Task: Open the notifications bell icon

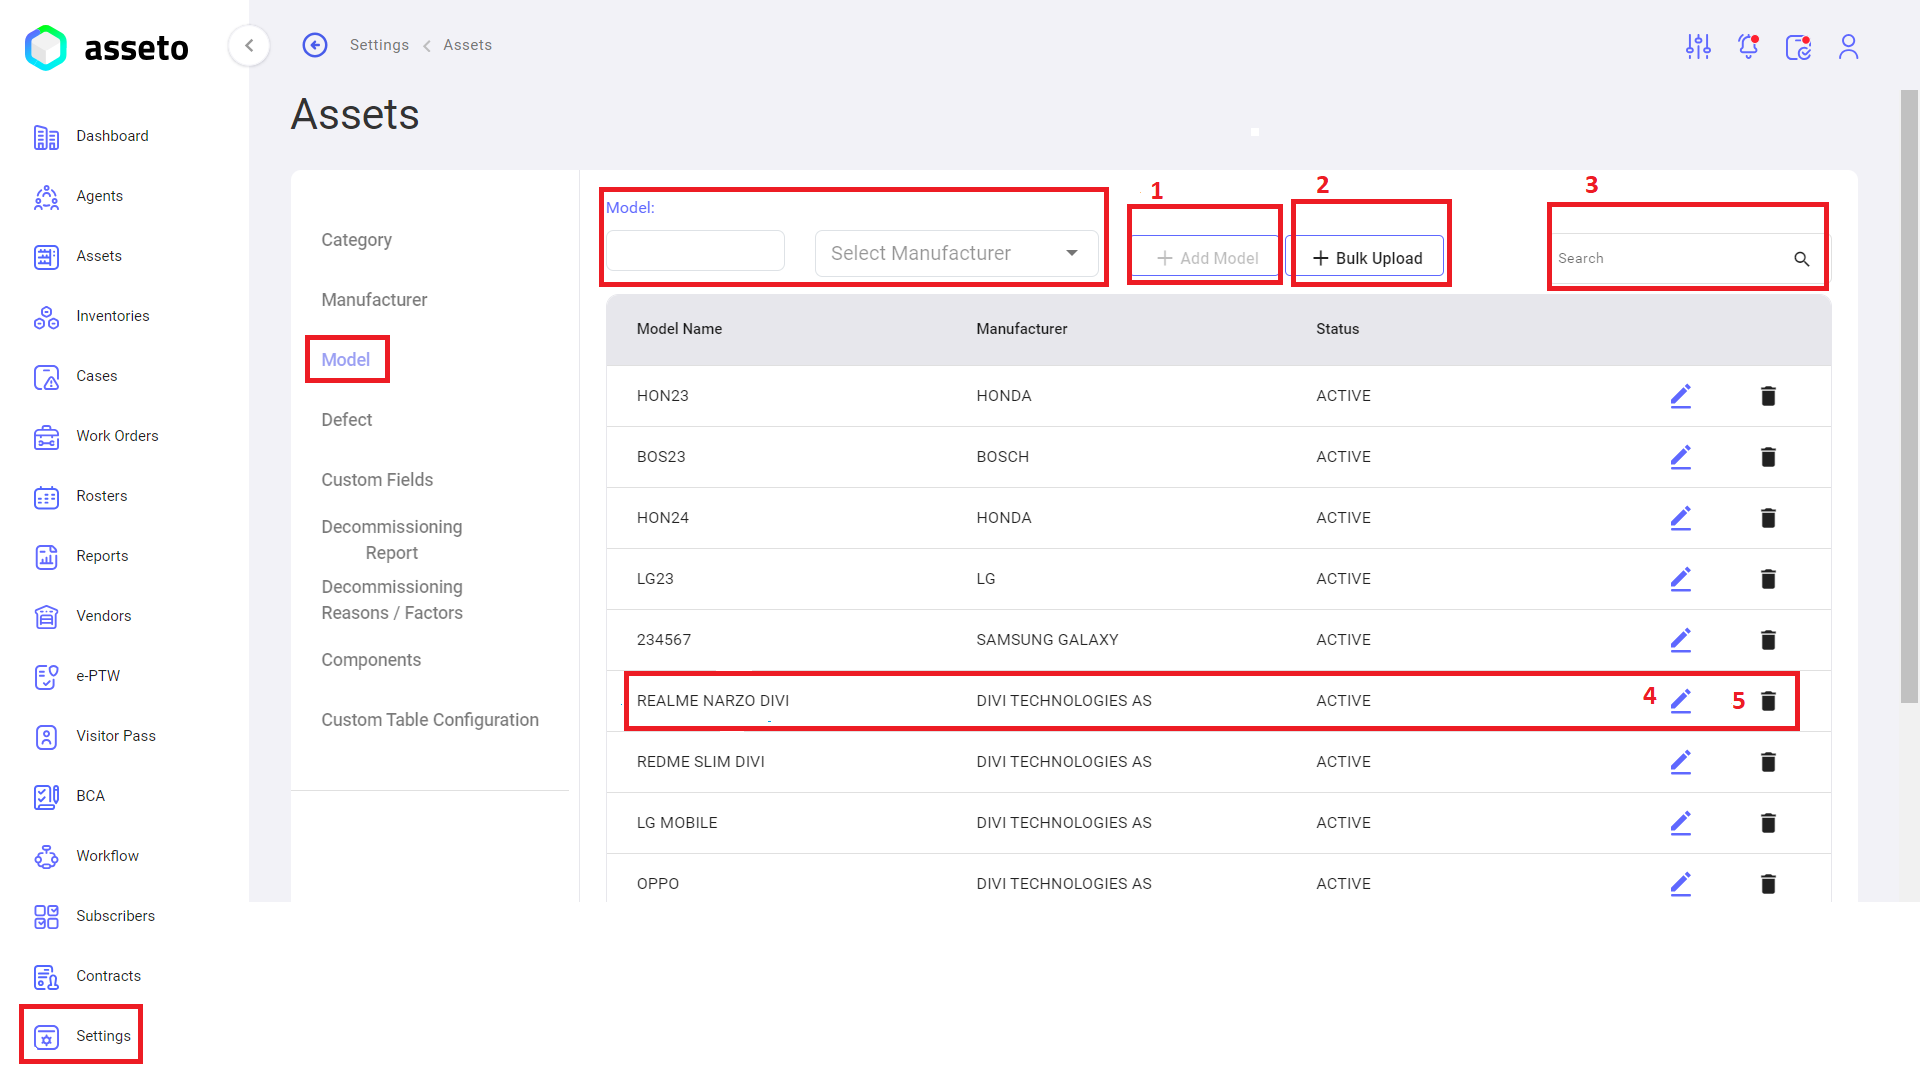Action: [x=1748, y=47]
